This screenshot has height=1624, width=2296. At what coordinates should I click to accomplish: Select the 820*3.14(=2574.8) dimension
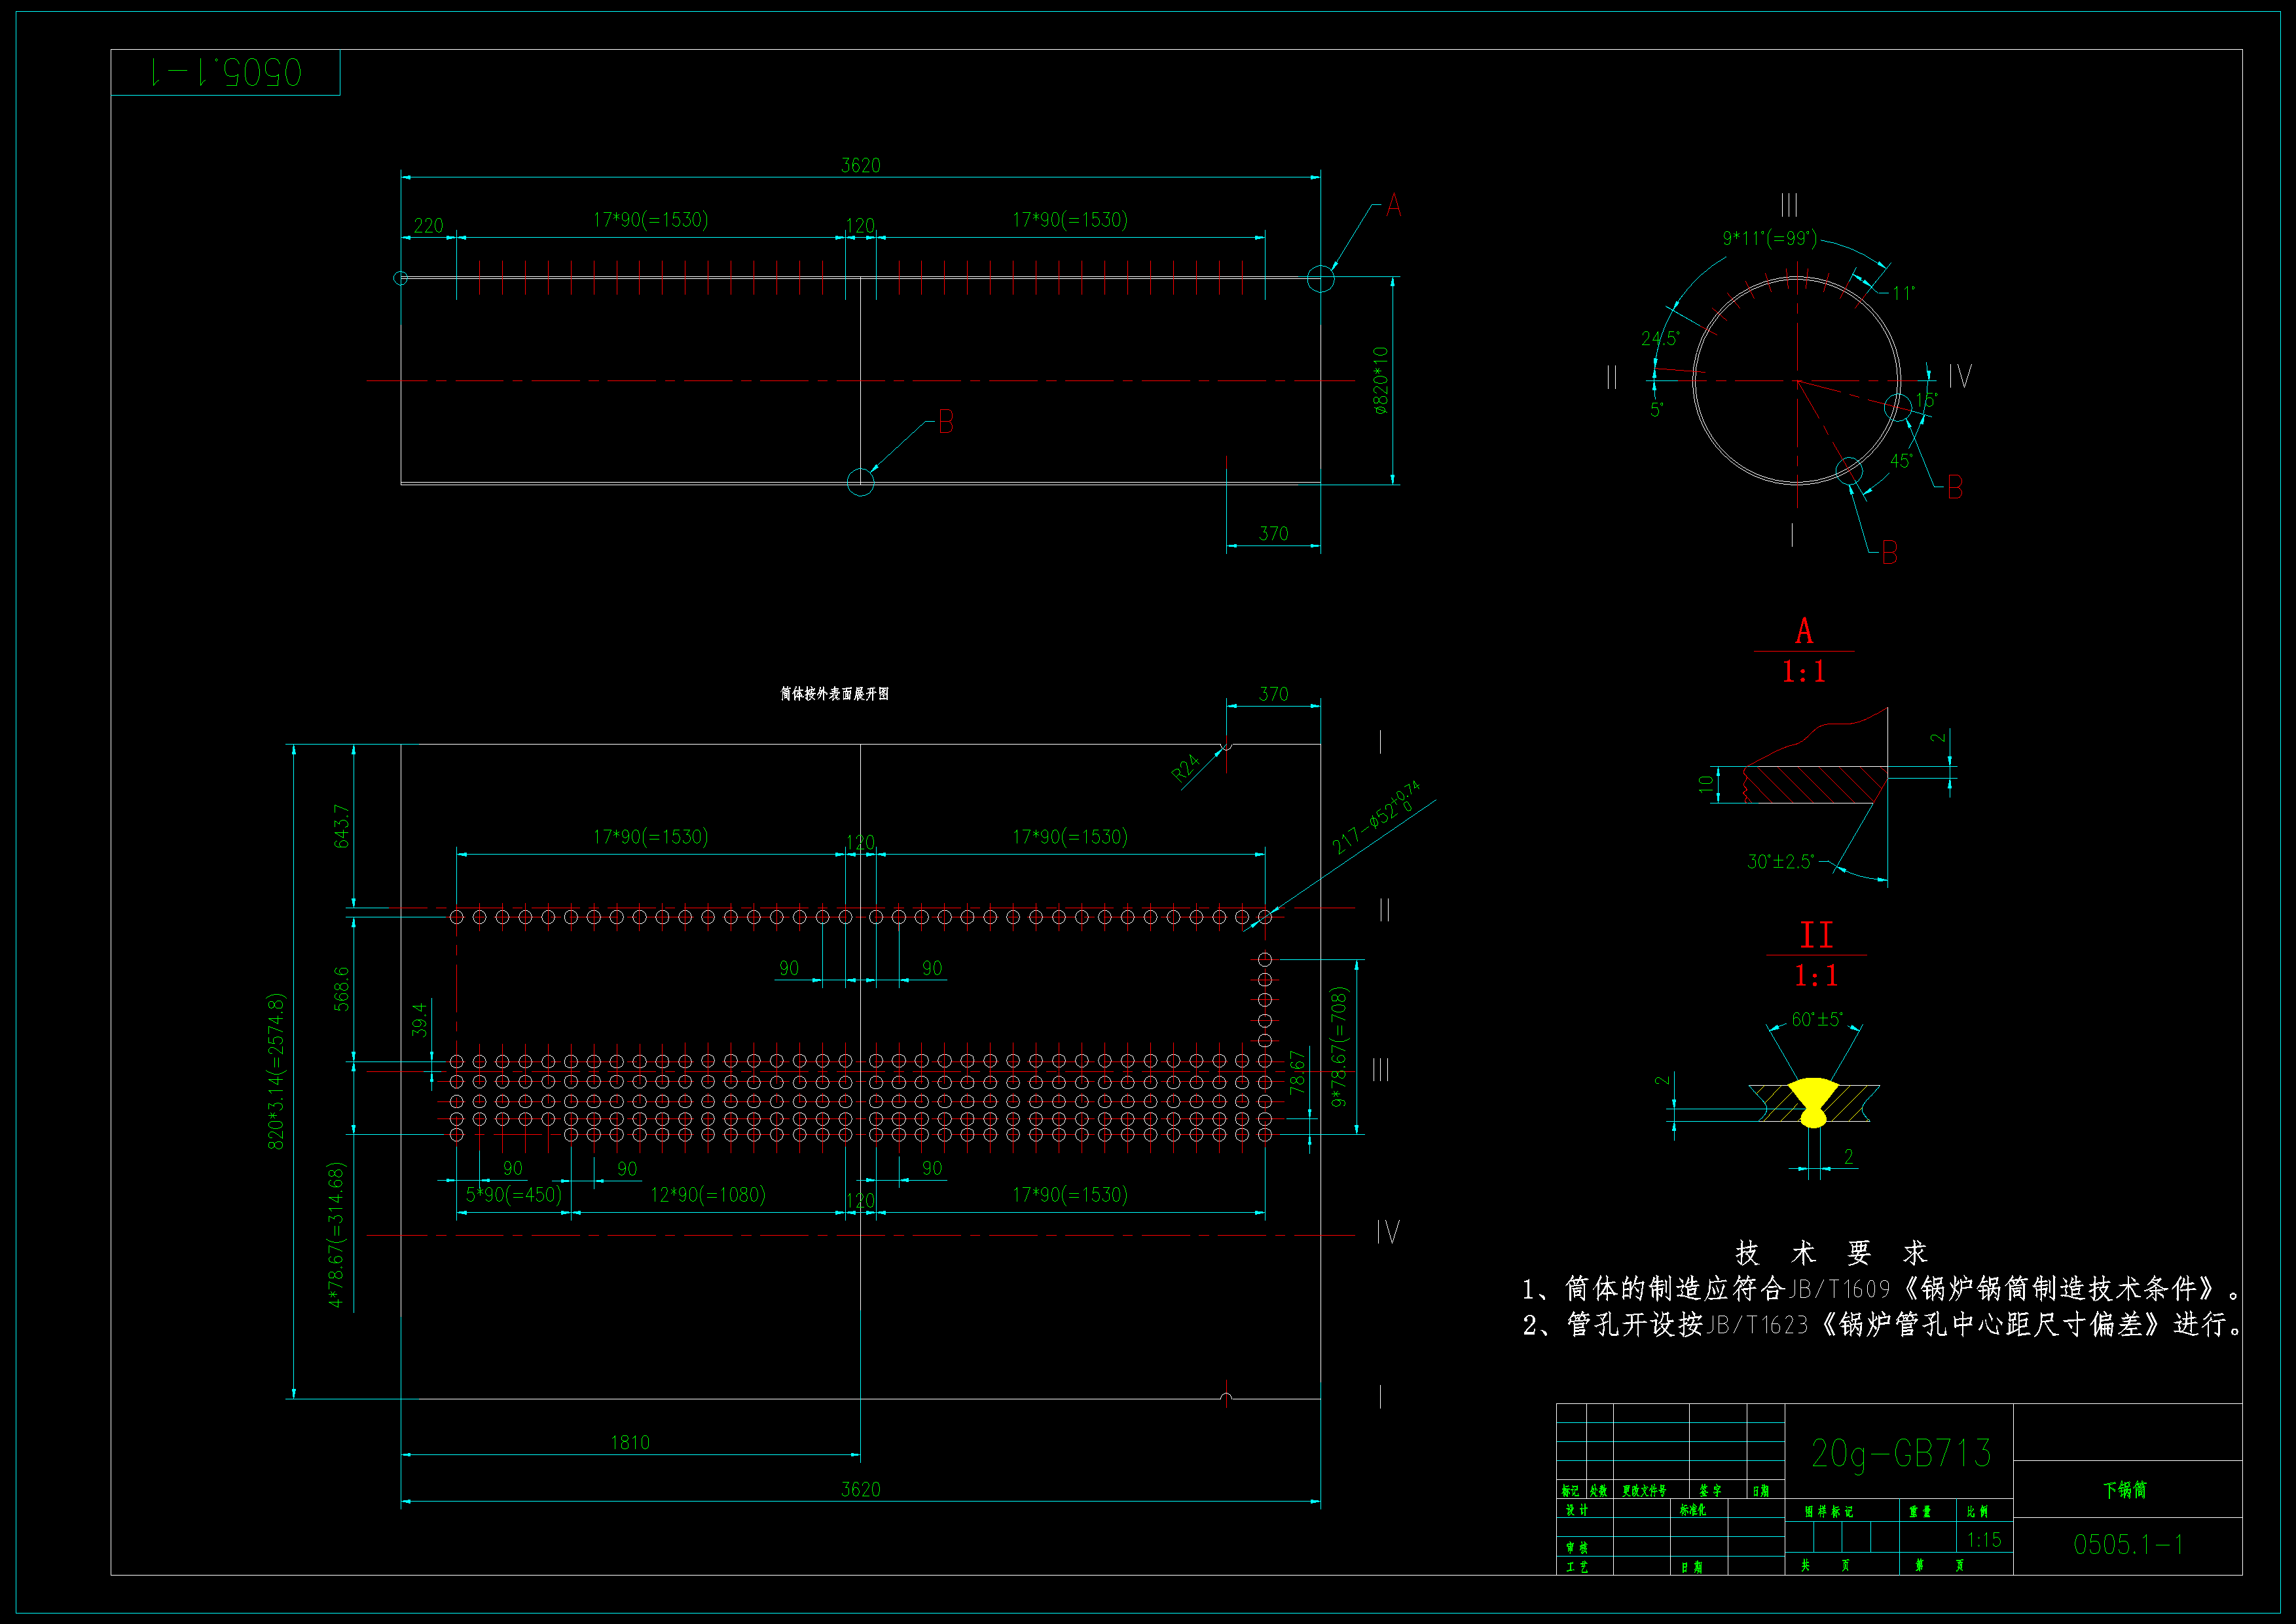(276, 1071)
